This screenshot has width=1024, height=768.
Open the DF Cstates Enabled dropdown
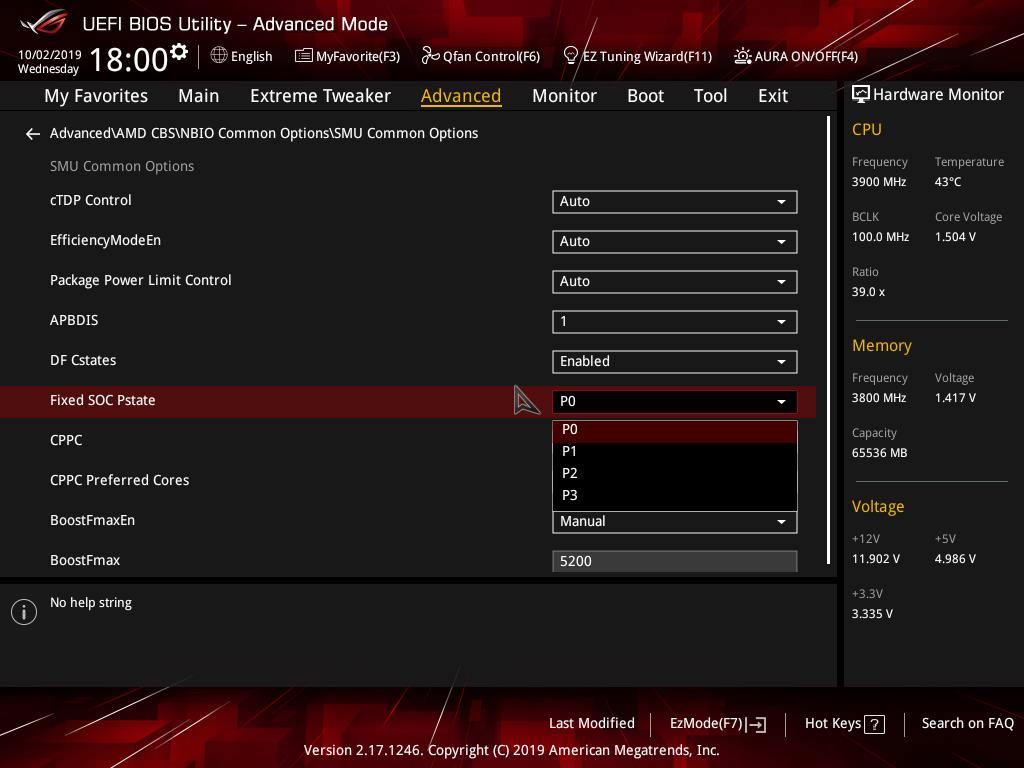(x=675, y=362)
